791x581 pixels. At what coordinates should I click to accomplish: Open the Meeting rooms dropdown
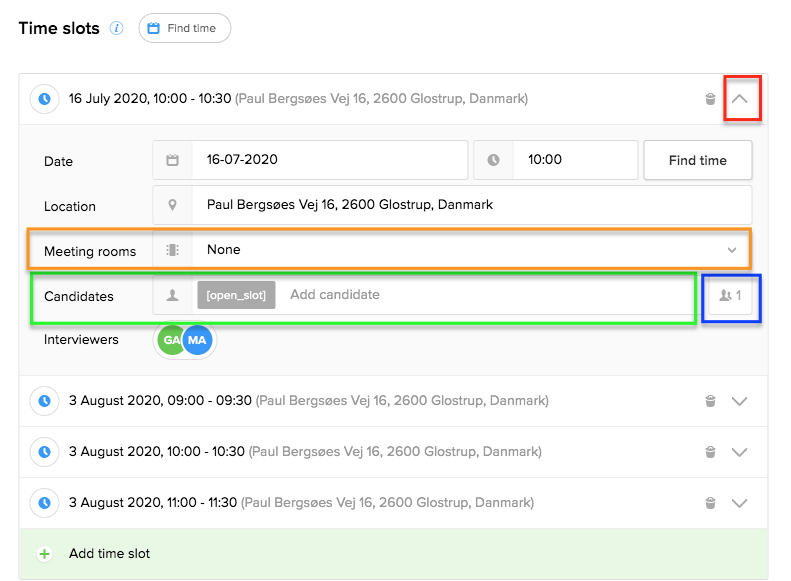click(470, 250)
